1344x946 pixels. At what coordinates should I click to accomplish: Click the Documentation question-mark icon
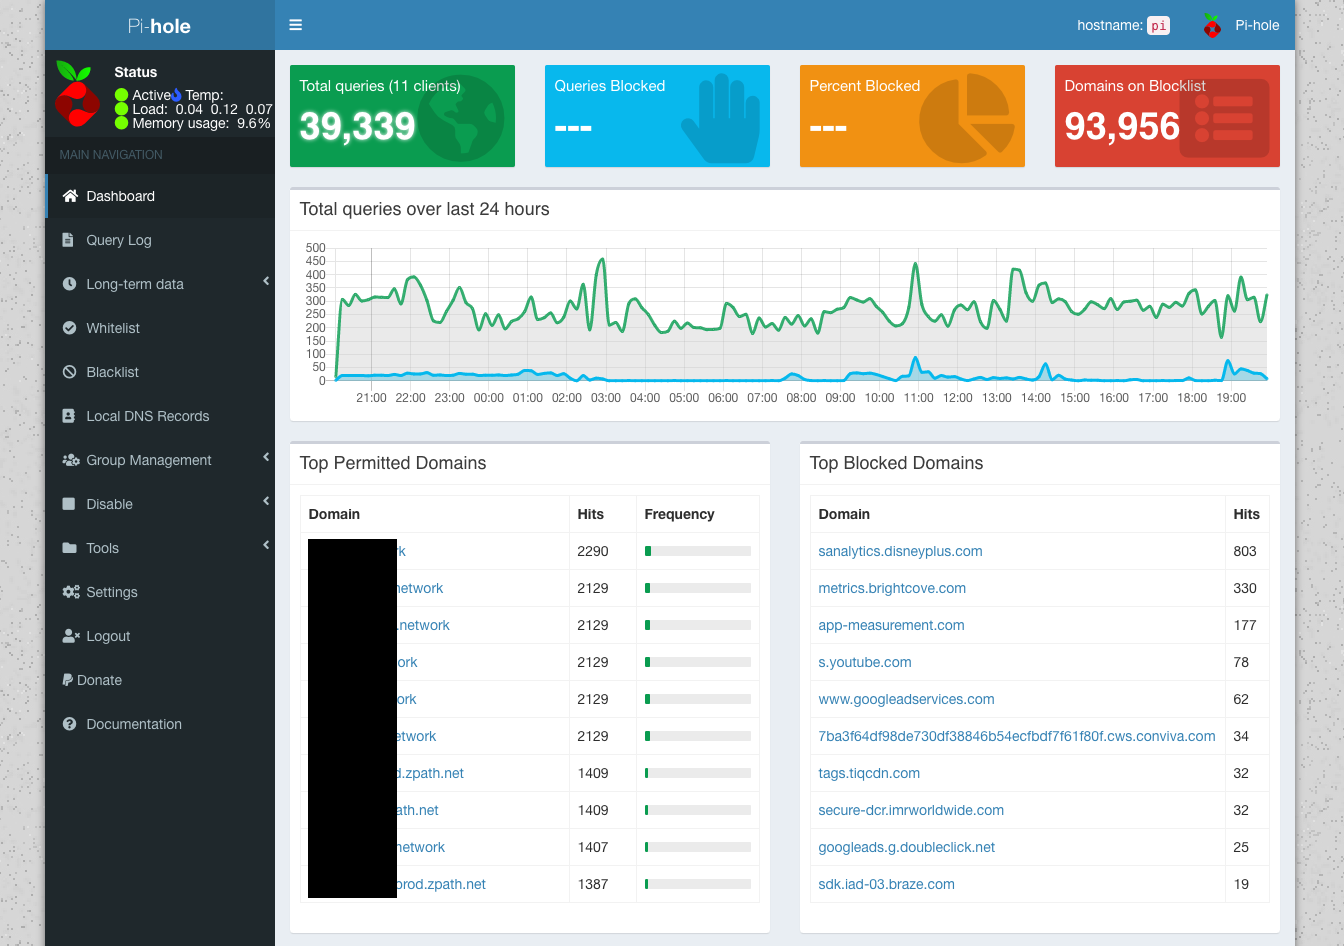pyautogui.click(x=69, y=724)
